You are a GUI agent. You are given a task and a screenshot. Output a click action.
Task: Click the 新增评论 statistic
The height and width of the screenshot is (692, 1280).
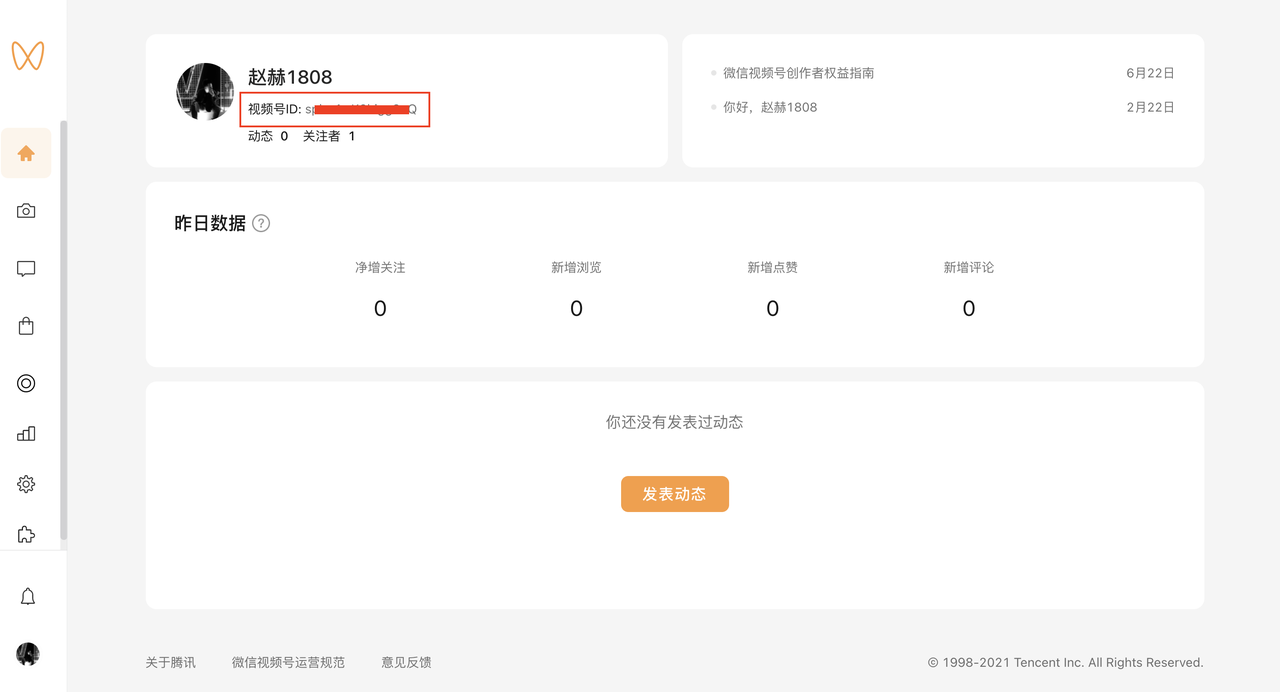968,290
